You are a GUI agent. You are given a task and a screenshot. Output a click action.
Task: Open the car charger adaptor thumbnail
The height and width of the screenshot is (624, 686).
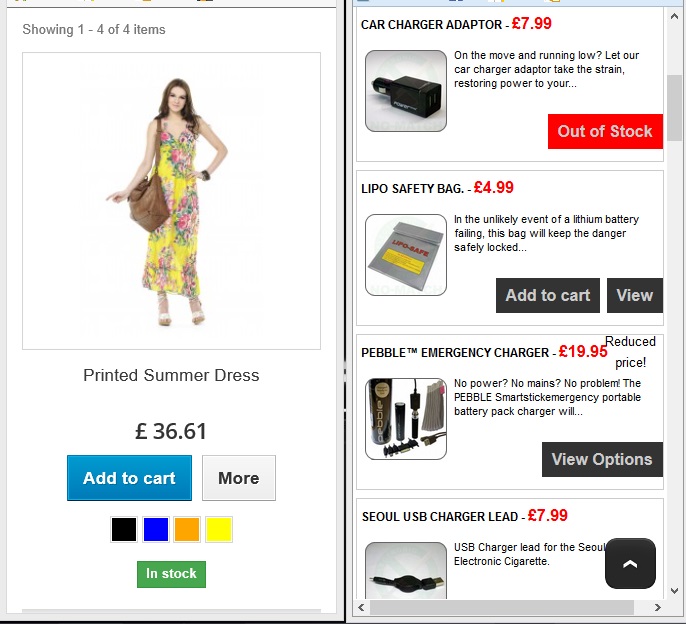tap(406, 91)
